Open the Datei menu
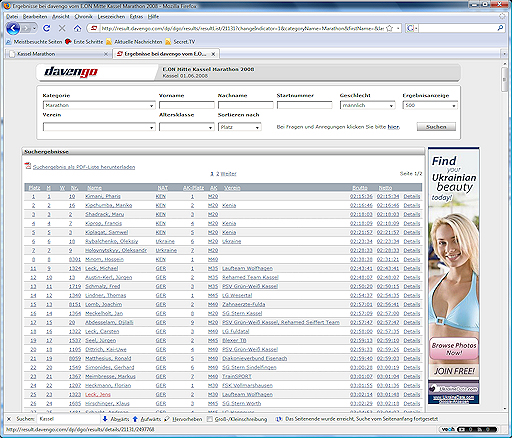This screenshot has width=512, height=438. [x=12, y=16]
